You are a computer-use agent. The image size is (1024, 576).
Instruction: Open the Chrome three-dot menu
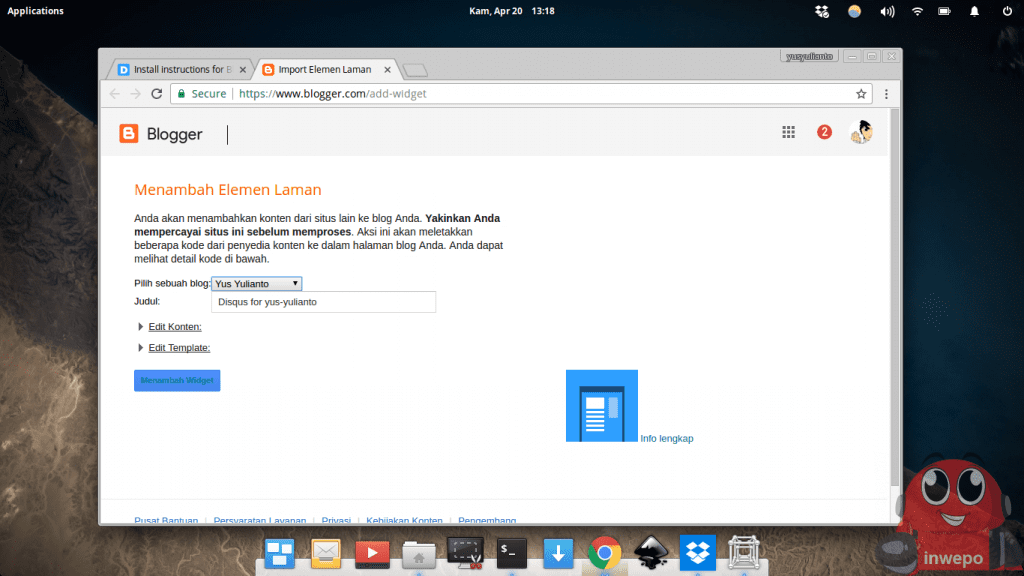(x=886, y=94)
